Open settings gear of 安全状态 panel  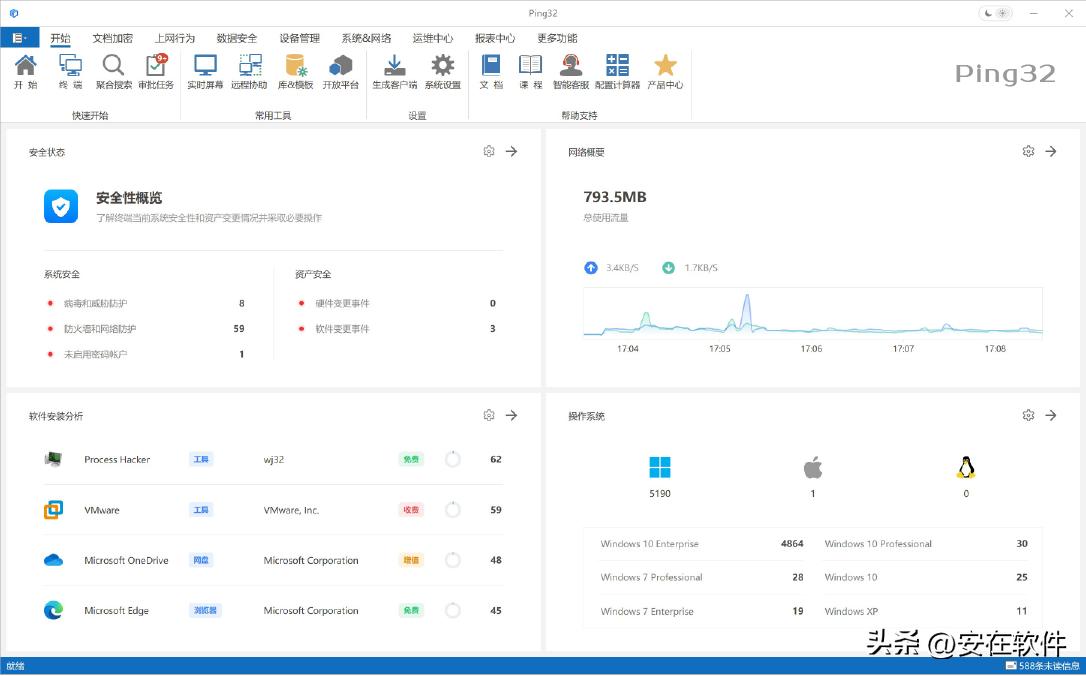[489, 151]
